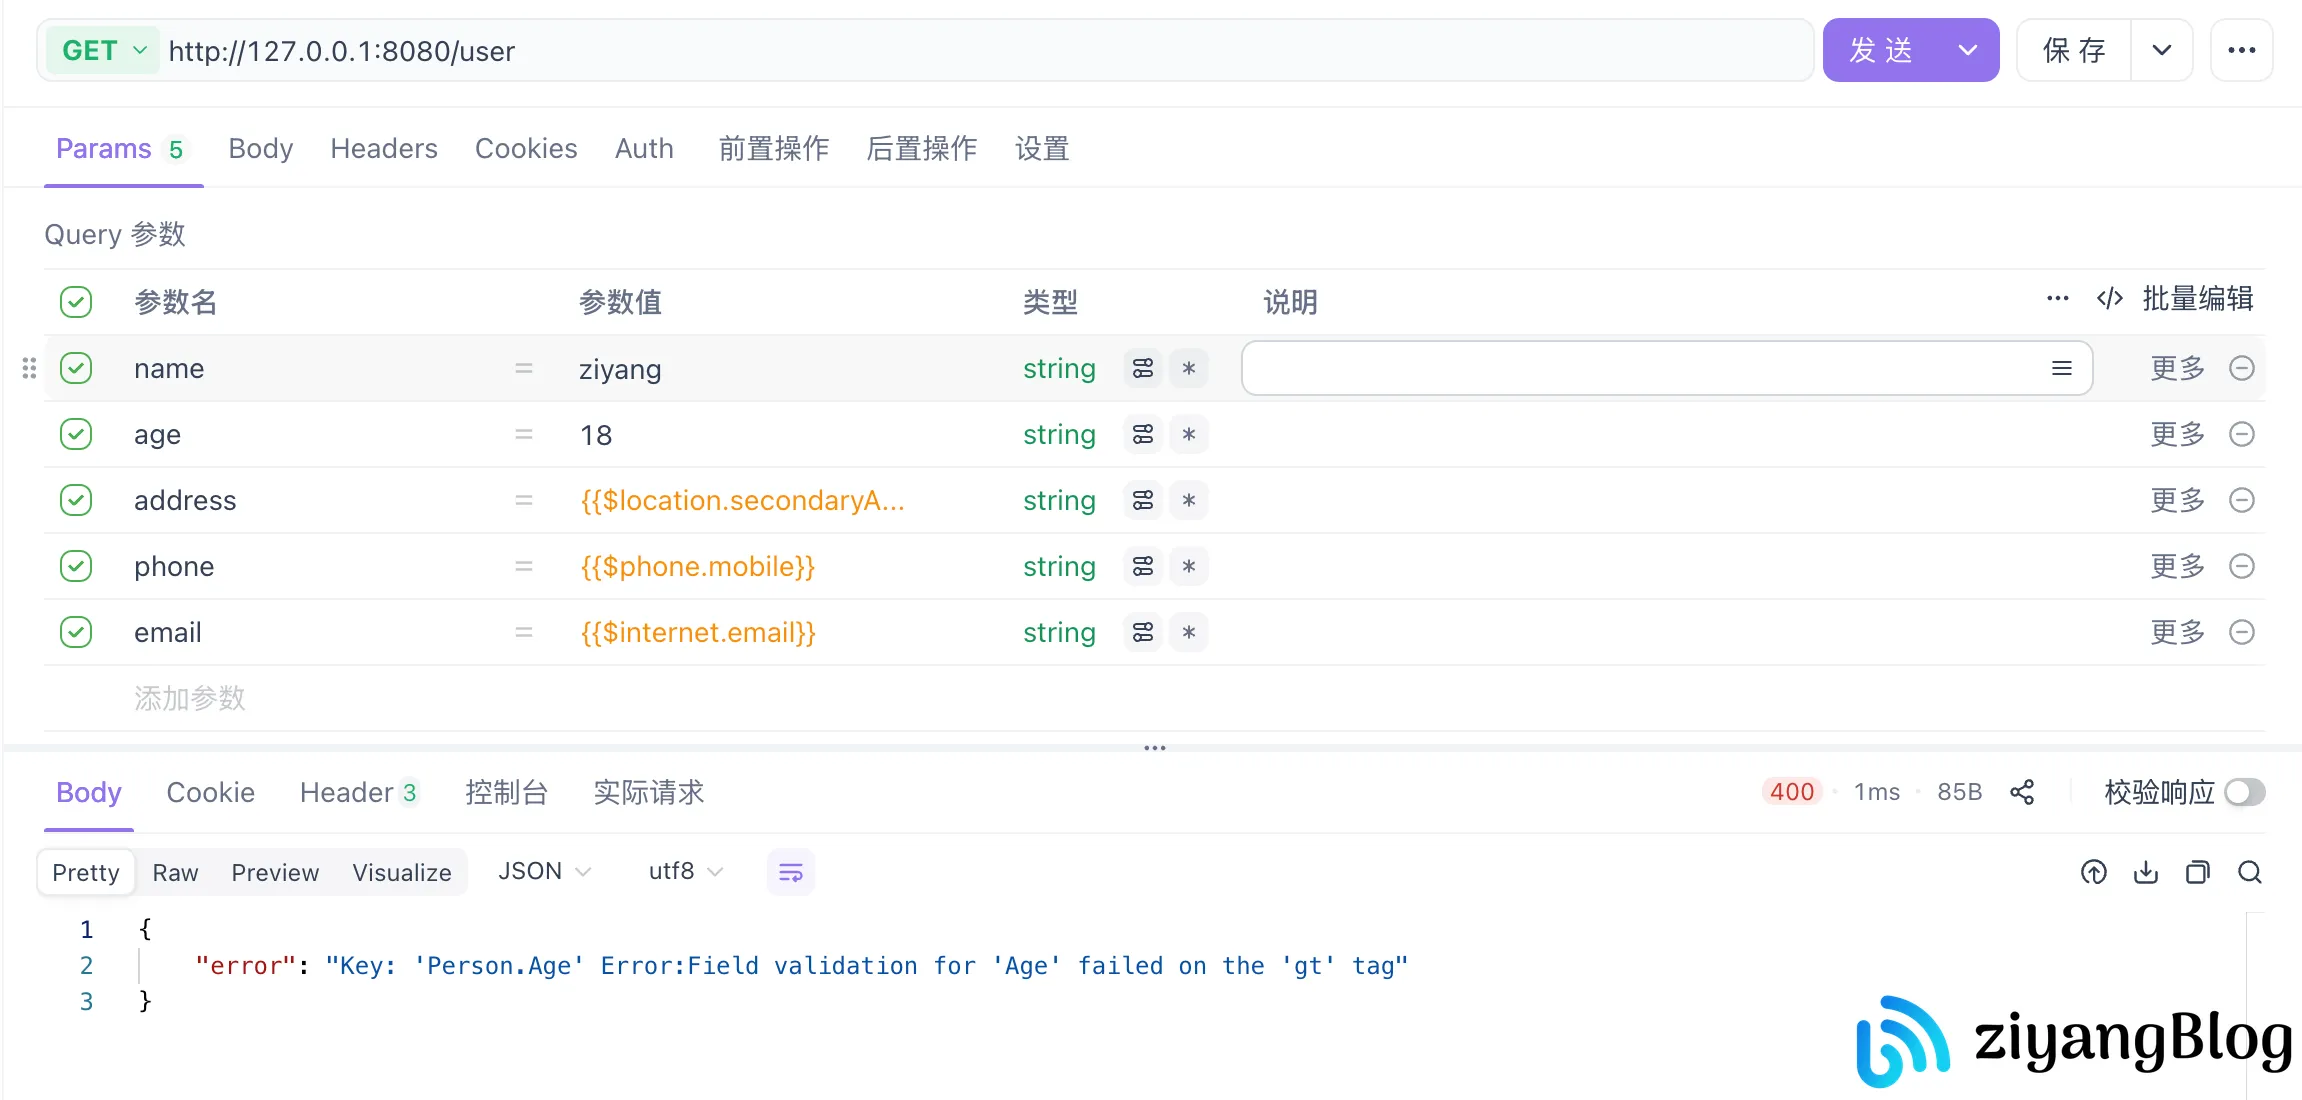Uncheck the address parameter checkbox
This screenshot has height=1100, width=2302.
(76, 500)
